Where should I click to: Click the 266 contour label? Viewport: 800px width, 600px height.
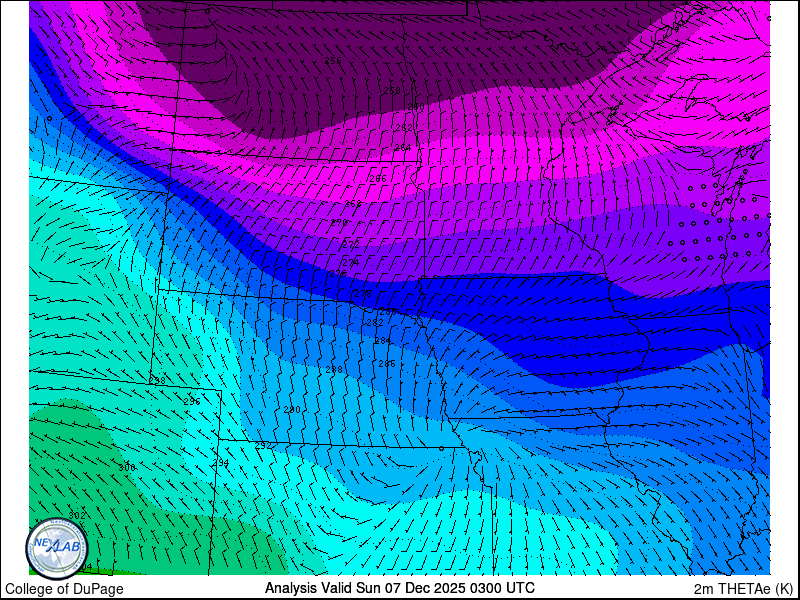click(378, 179)
